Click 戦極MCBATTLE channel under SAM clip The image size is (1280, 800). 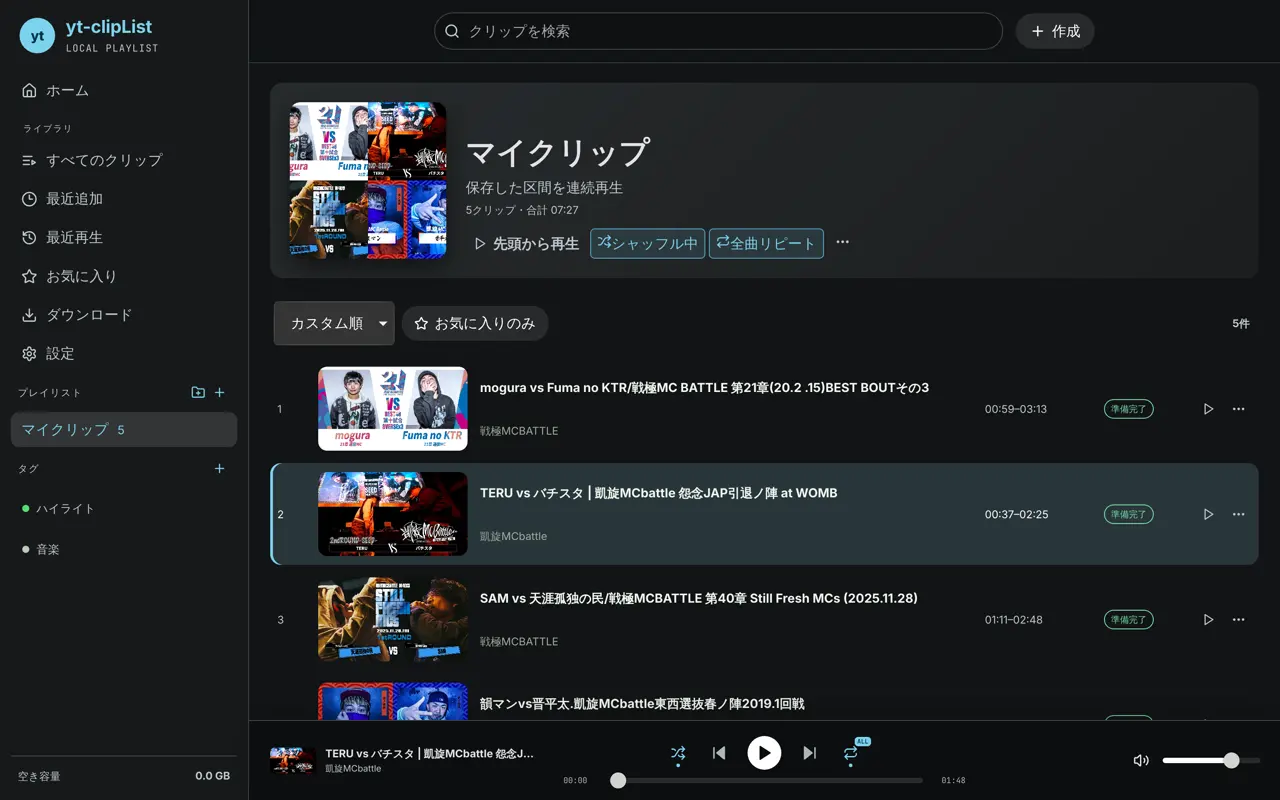point(519,641)
